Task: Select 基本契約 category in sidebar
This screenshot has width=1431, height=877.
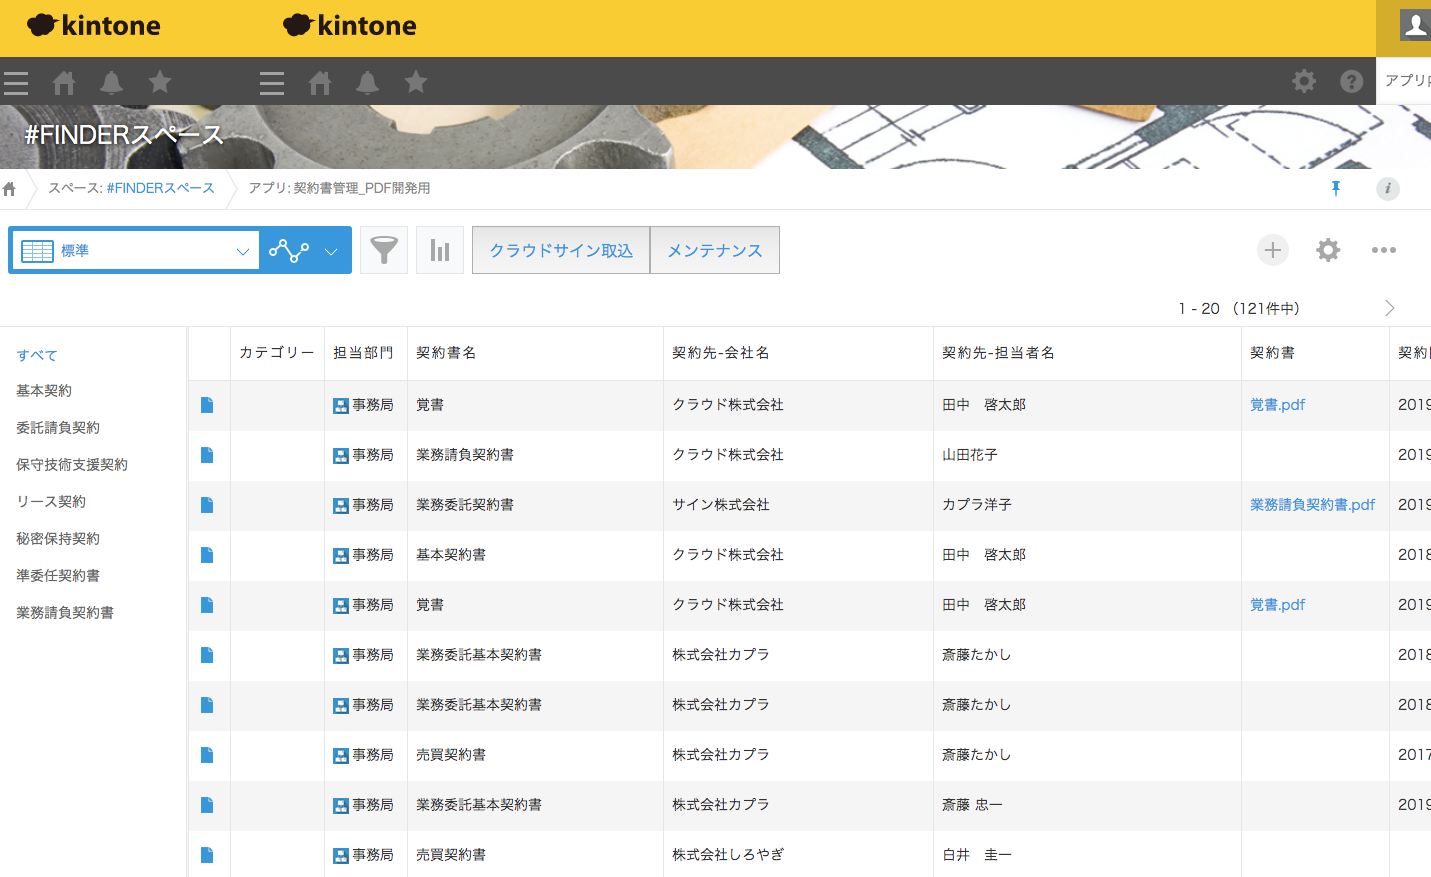Action: tap(44, 391)
